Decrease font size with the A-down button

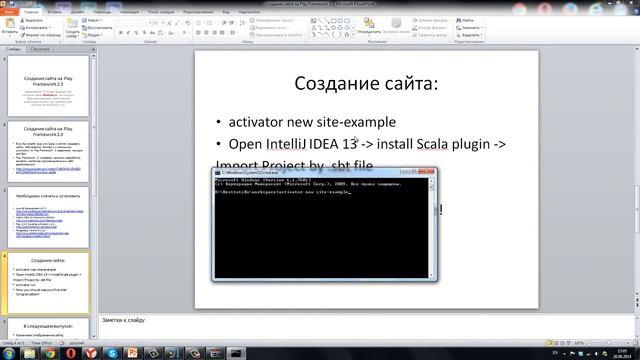177,23
